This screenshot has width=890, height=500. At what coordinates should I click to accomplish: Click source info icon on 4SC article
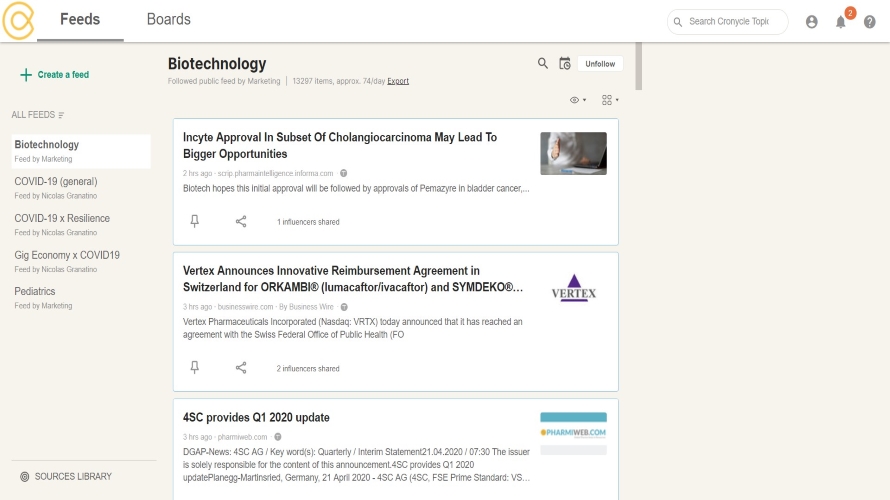click(x=278, y=437)
